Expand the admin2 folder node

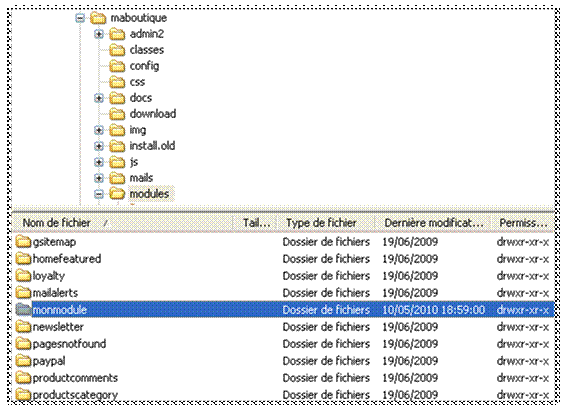pos(99,34)
